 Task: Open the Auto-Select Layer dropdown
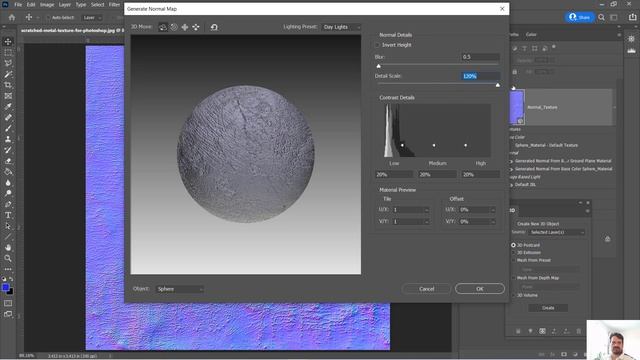tap(92, 18)
